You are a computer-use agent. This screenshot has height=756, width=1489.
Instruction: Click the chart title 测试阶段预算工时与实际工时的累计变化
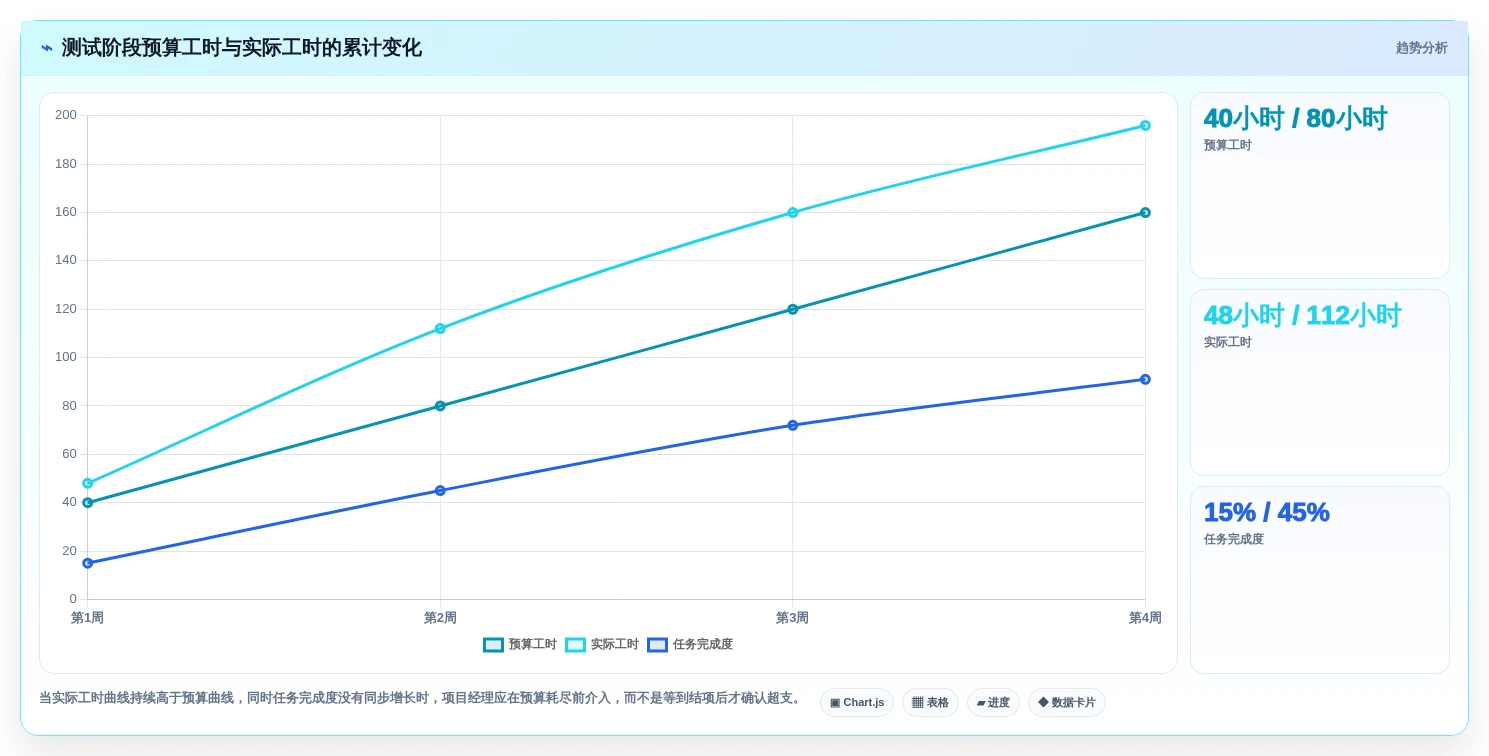click(241, 48)
